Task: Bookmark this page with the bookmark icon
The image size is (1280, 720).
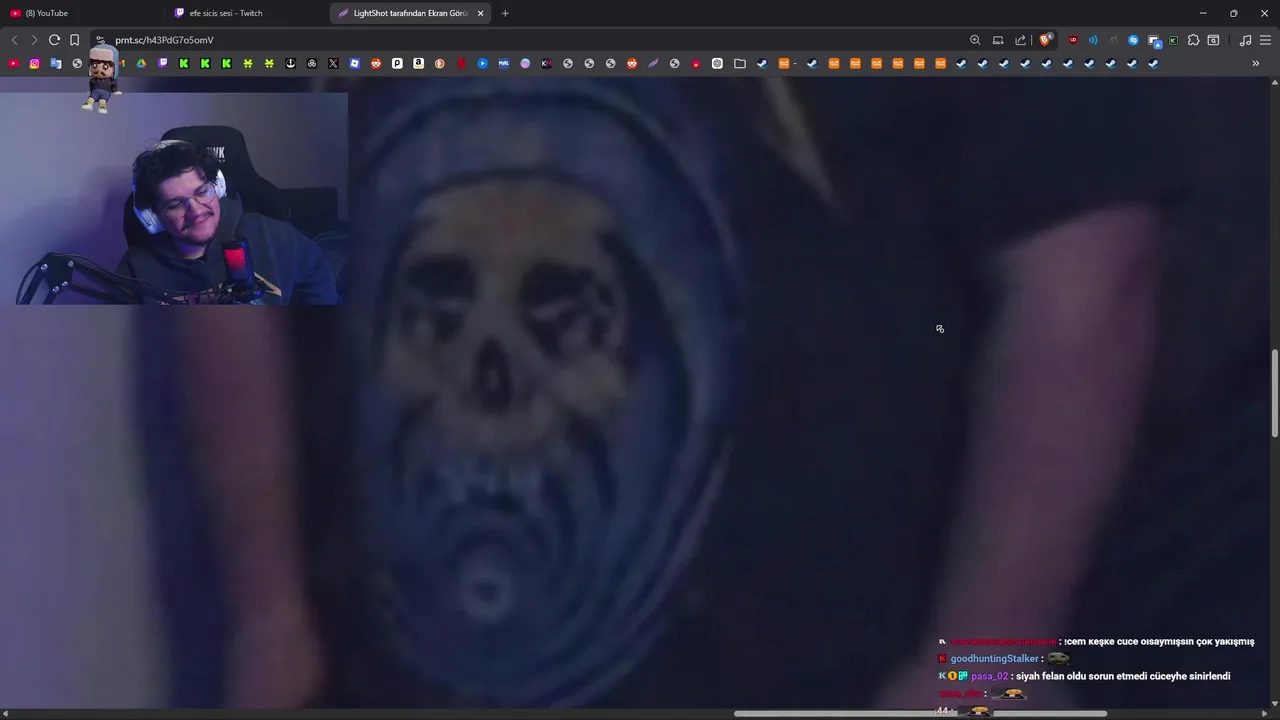Action: (x=74, y=40)
